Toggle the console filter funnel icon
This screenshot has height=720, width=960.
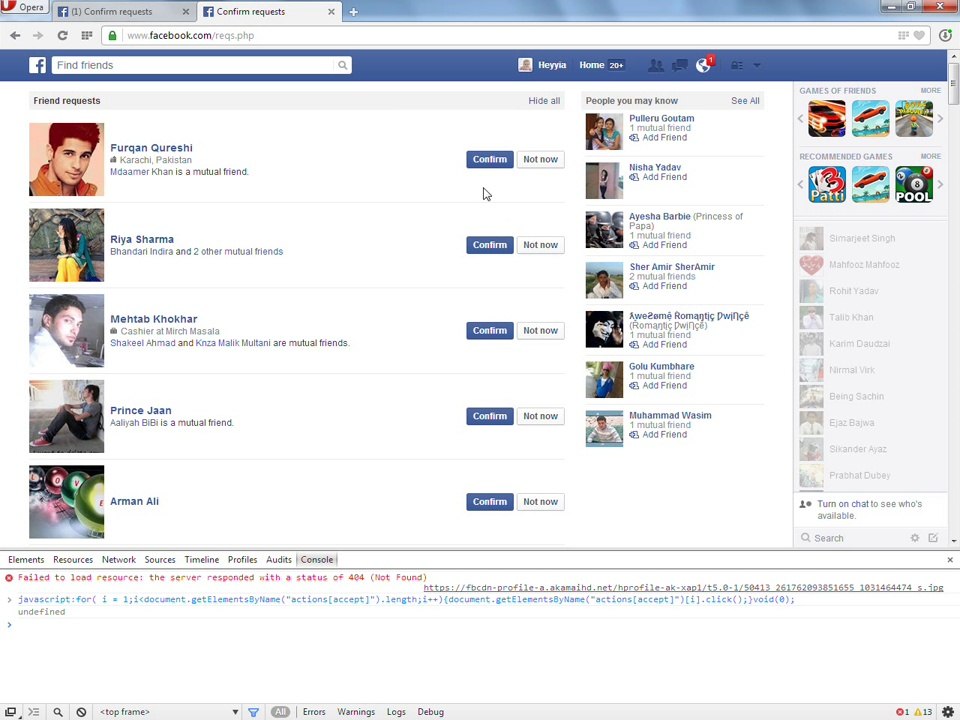point(253,712)
